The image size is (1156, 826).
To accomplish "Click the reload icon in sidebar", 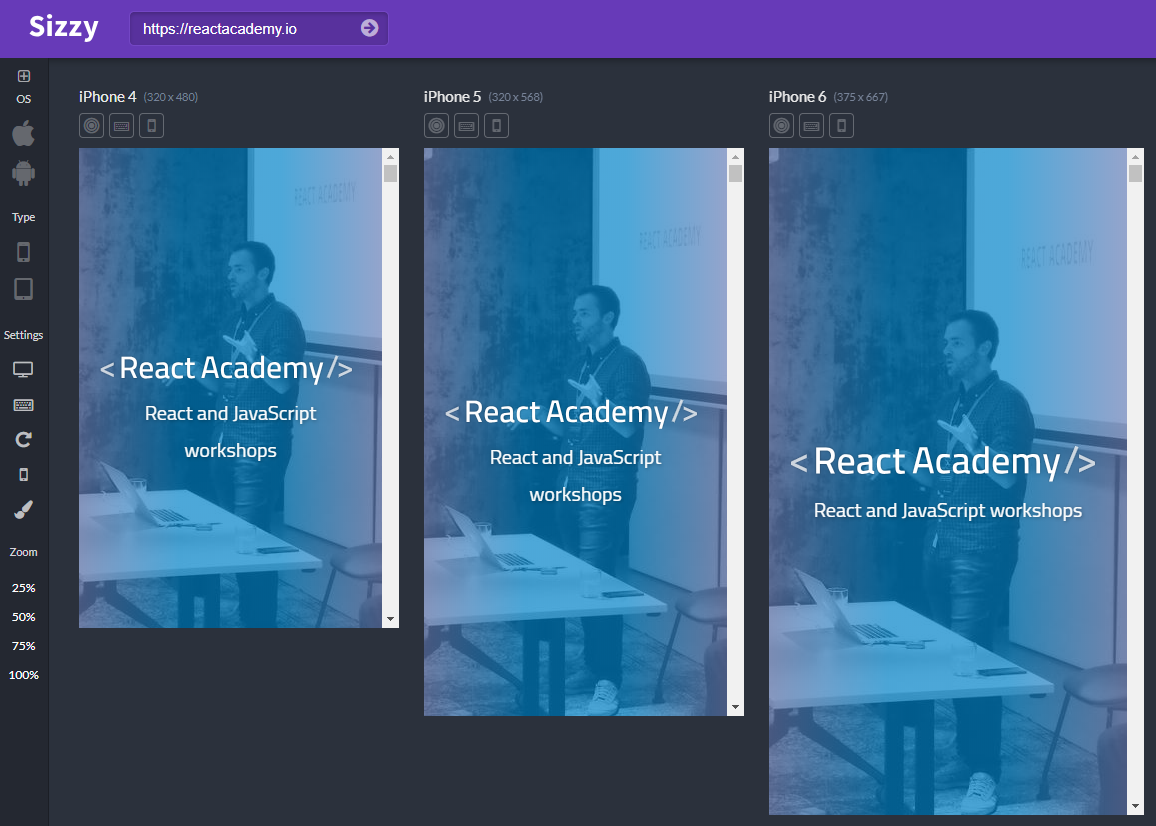I will [24, 440].
